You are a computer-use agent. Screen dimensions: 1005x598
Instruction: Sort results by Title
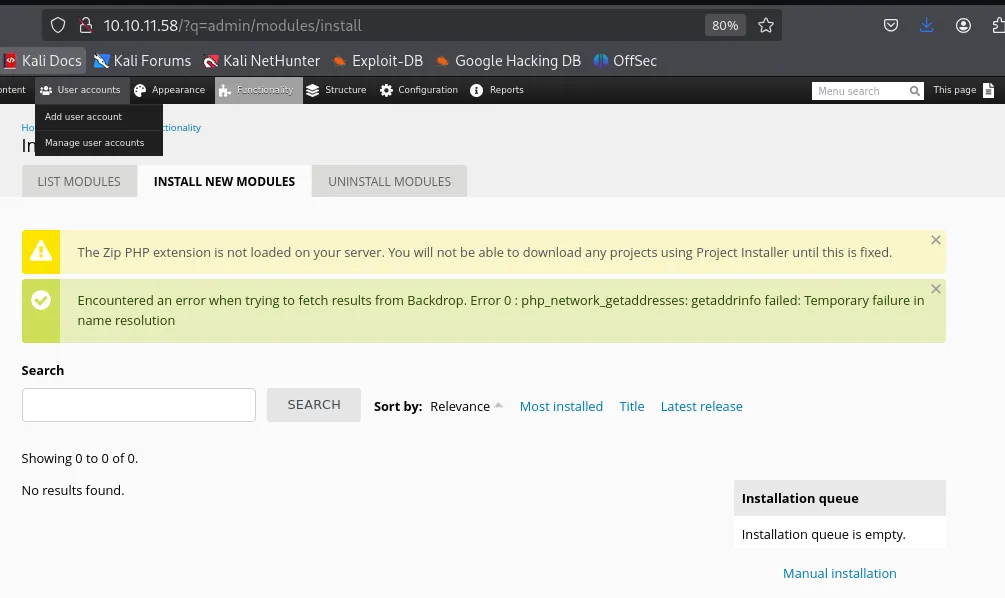click(631, 406)
